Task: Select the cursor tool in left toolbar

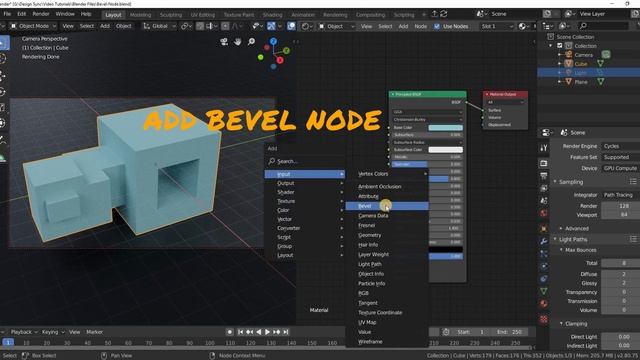Action: coord(3,58)
